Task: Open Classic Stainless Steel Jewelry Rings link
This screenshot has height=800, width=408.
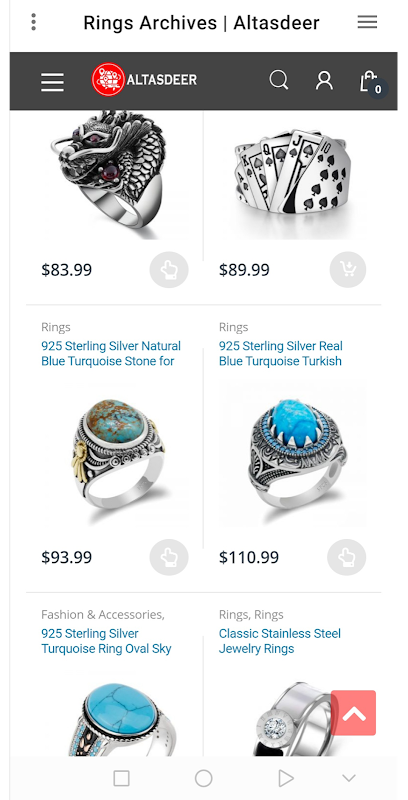Action: [x=279, y=641]
